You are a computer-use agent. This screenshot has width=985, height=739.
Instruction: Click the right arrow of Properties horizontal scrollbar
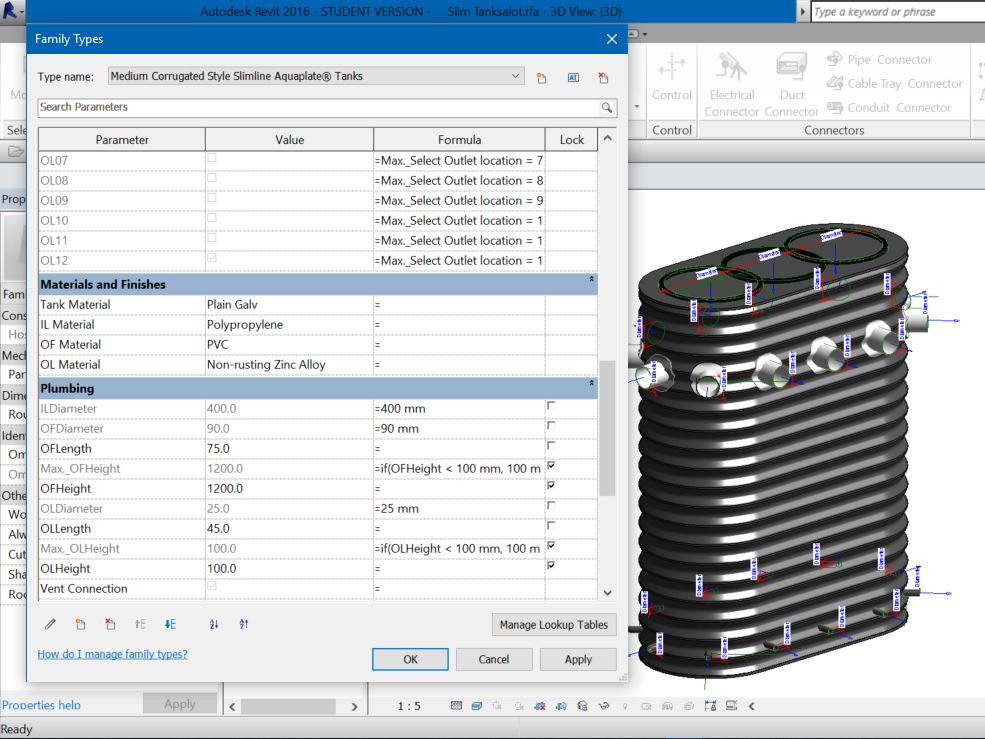pyautogui.click(x=354, y=706)
